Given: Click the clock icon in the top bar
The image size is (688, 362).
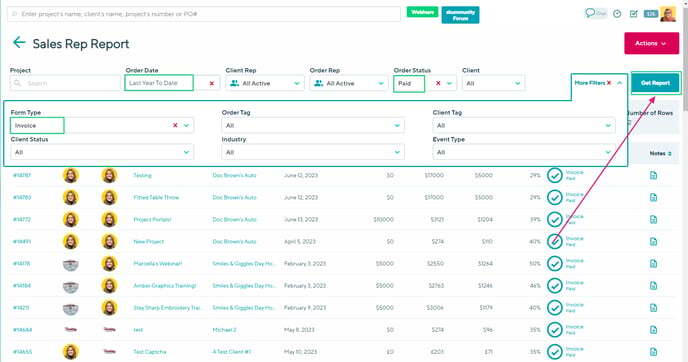Looking at the screenshot, I should [x=617, y=14].
